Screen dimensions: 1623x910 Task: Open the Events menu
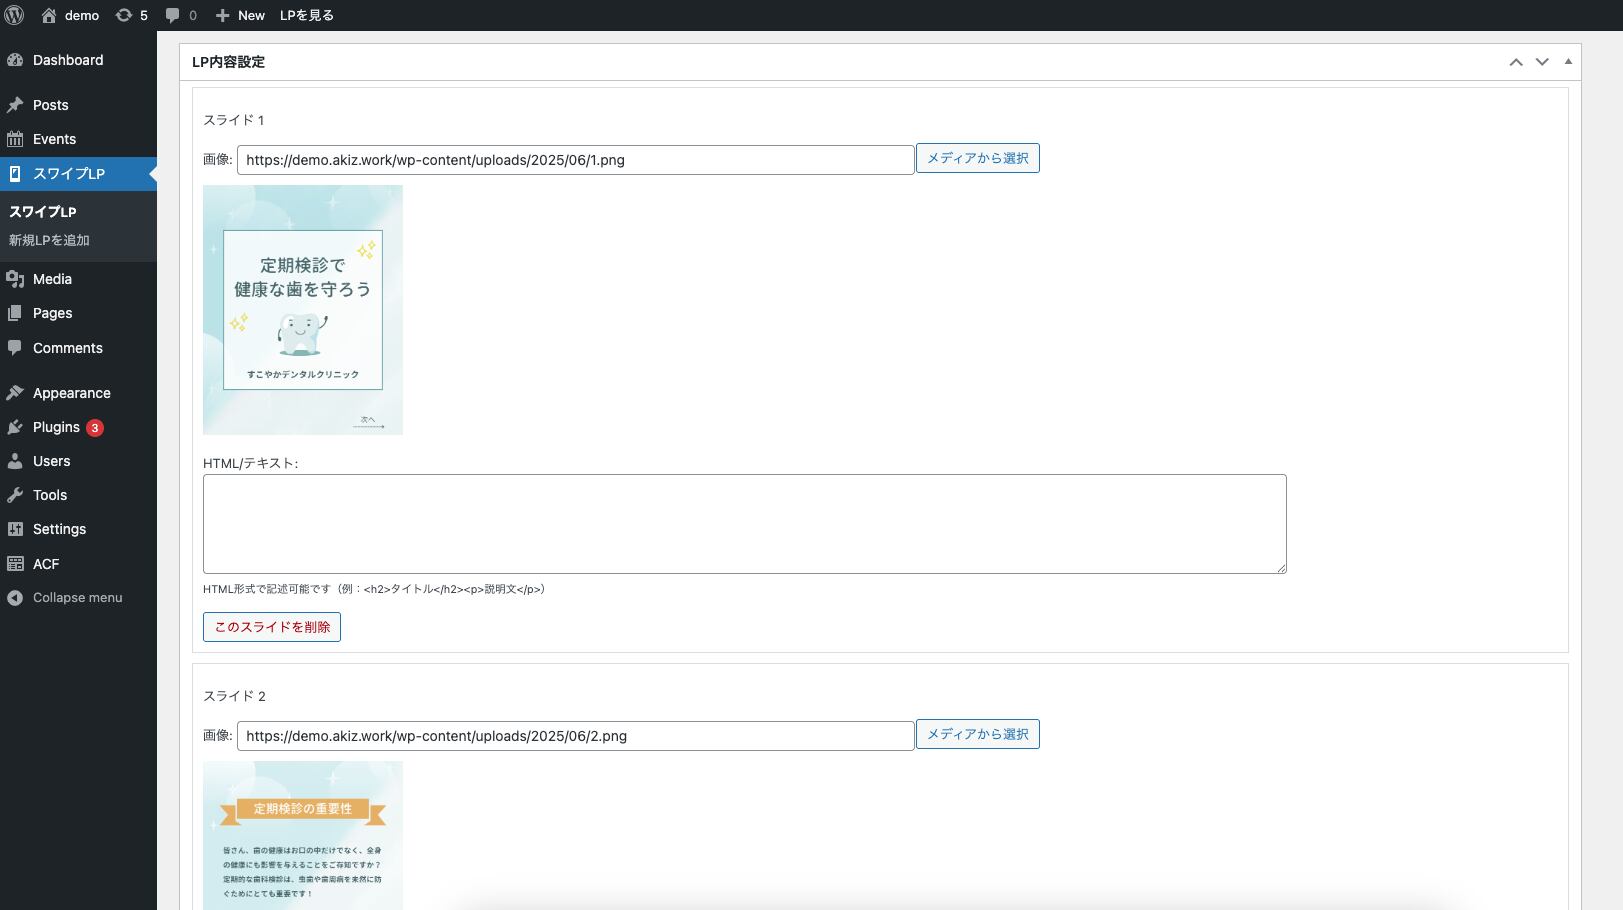[78, 139]
